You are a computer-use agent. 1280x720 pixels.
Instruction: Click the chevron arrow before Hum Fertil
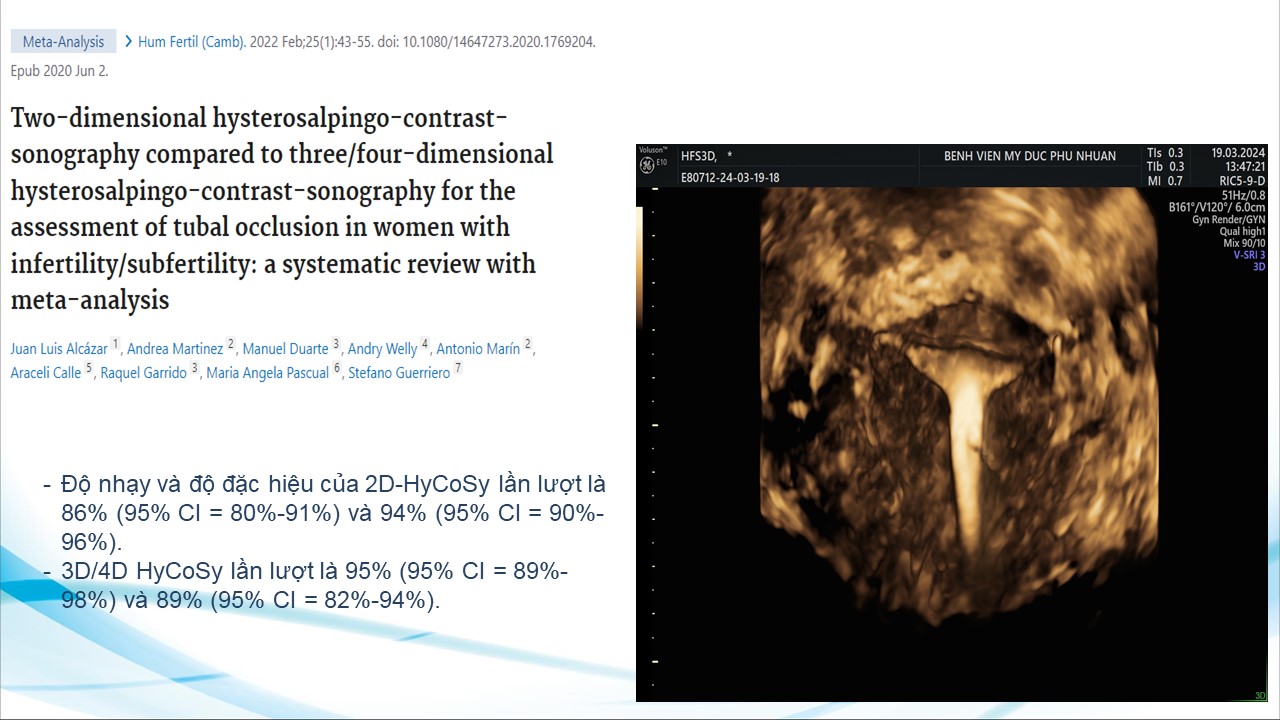(x=128, y=42)
